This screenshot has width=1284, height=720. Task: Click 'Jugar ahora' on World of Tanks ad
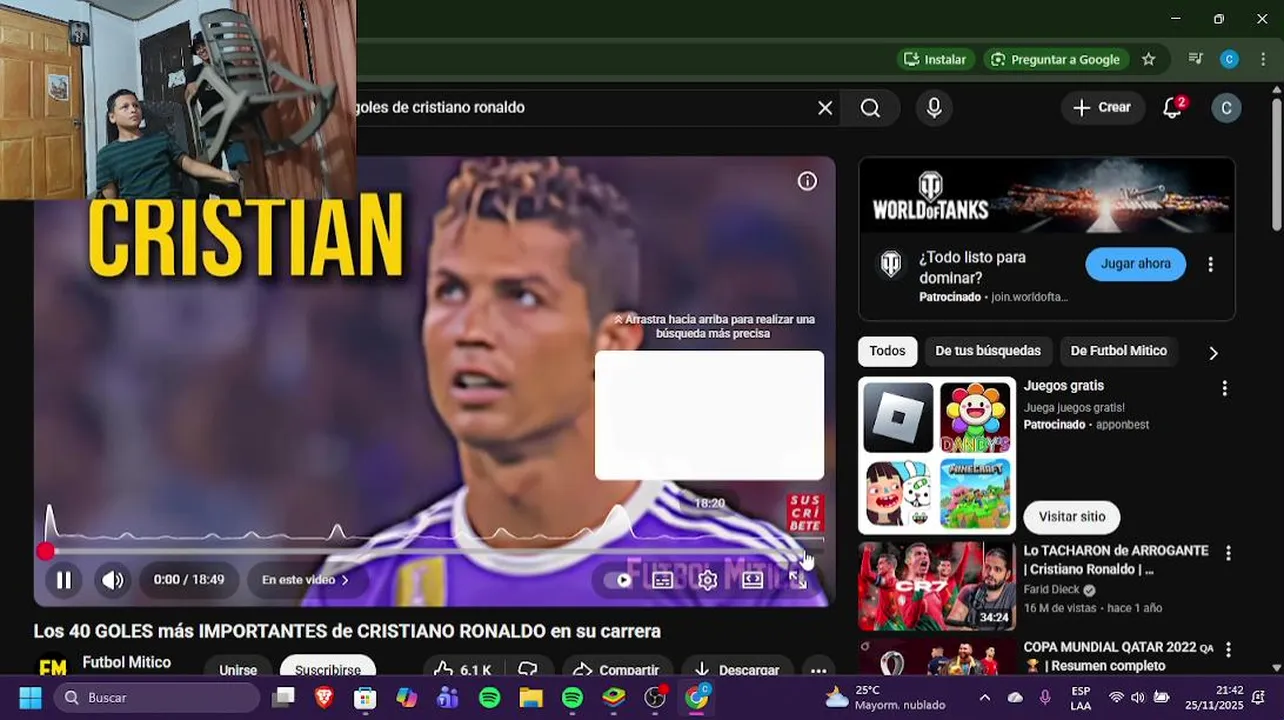click(1135, 264)
